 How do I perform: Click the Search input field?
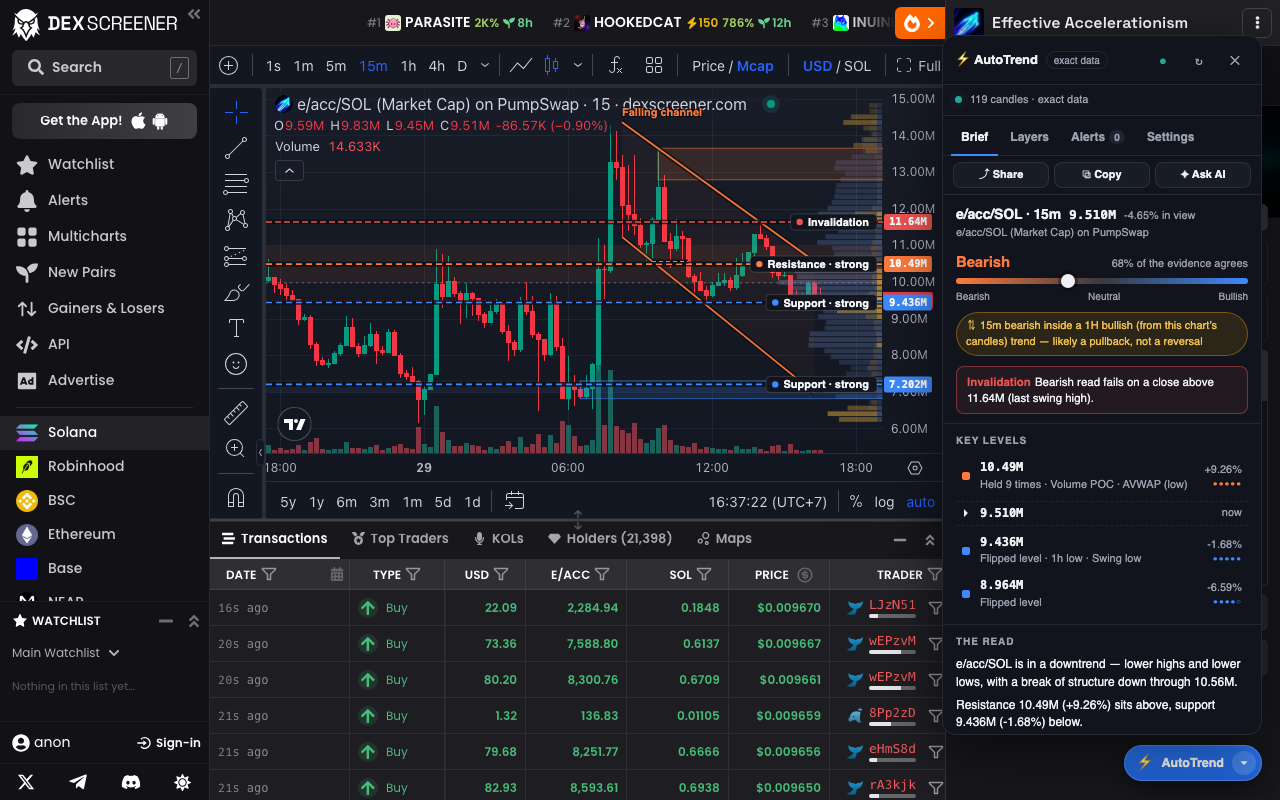click(104, 67)
